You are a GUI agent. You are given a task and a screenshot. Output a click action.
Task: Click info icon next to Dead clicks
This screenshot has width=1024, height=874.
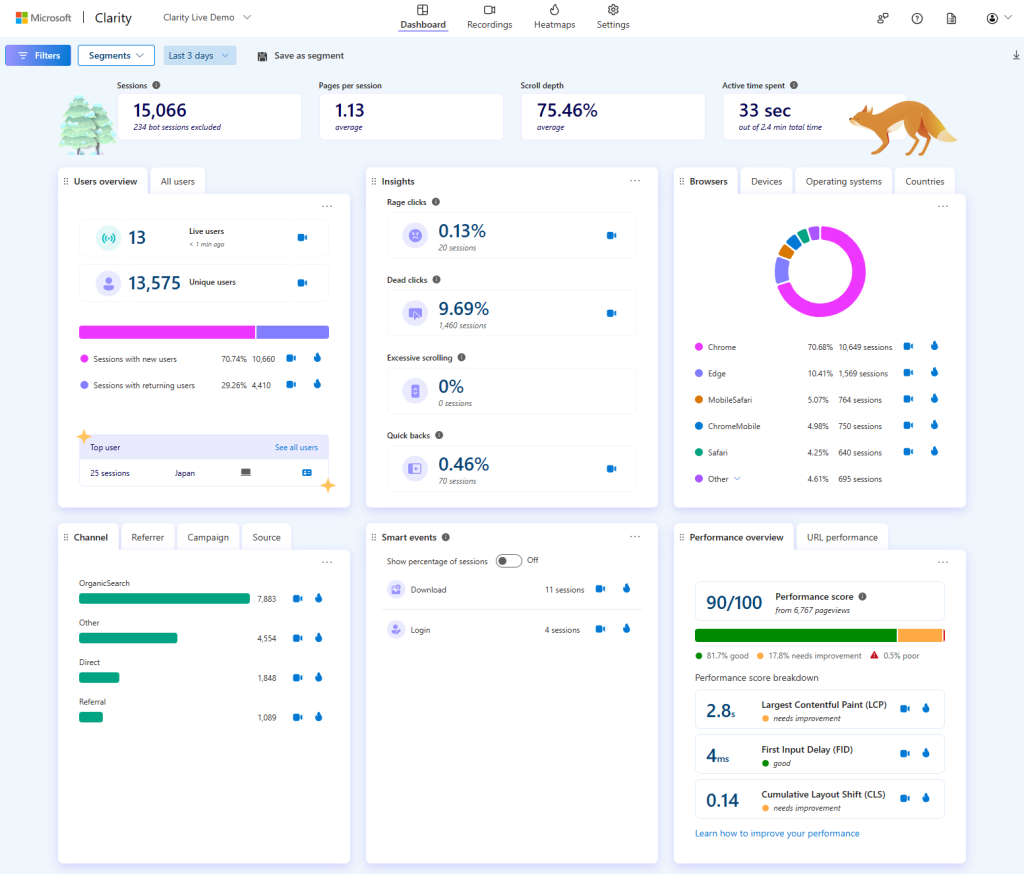(x=436, y=280)
